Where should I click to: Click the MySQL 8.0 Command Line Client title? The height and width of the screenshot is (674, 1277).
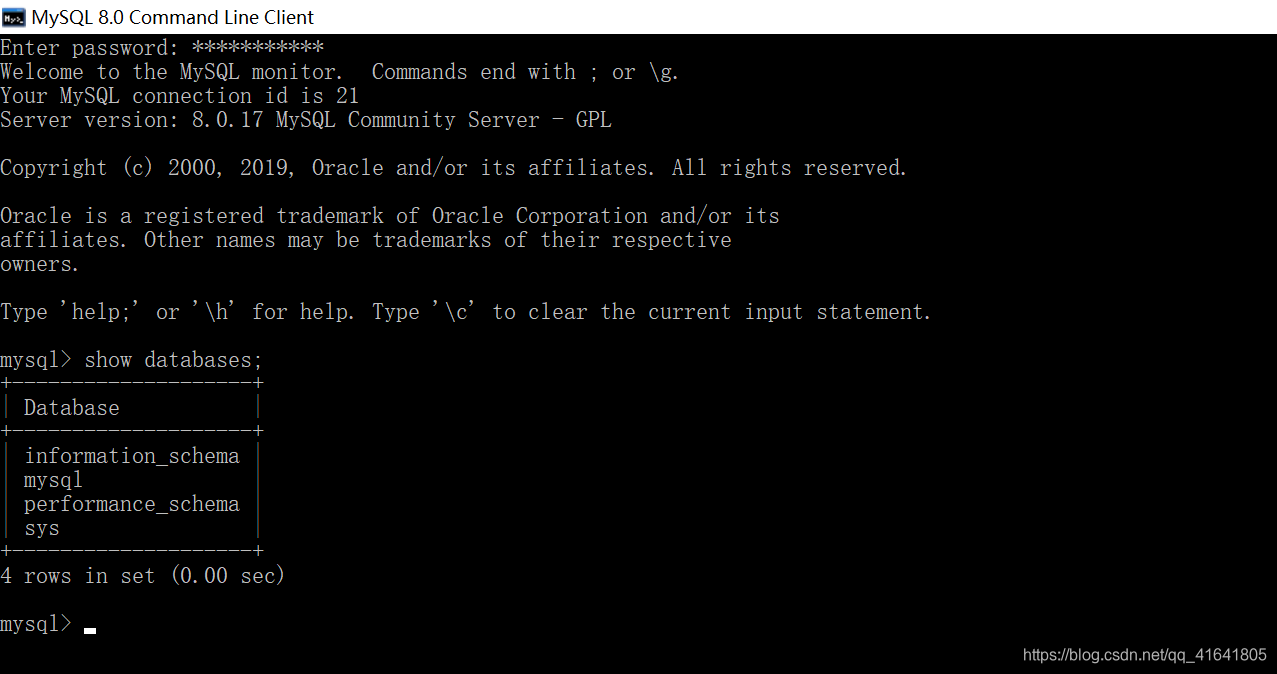click(x=173, y=17)
